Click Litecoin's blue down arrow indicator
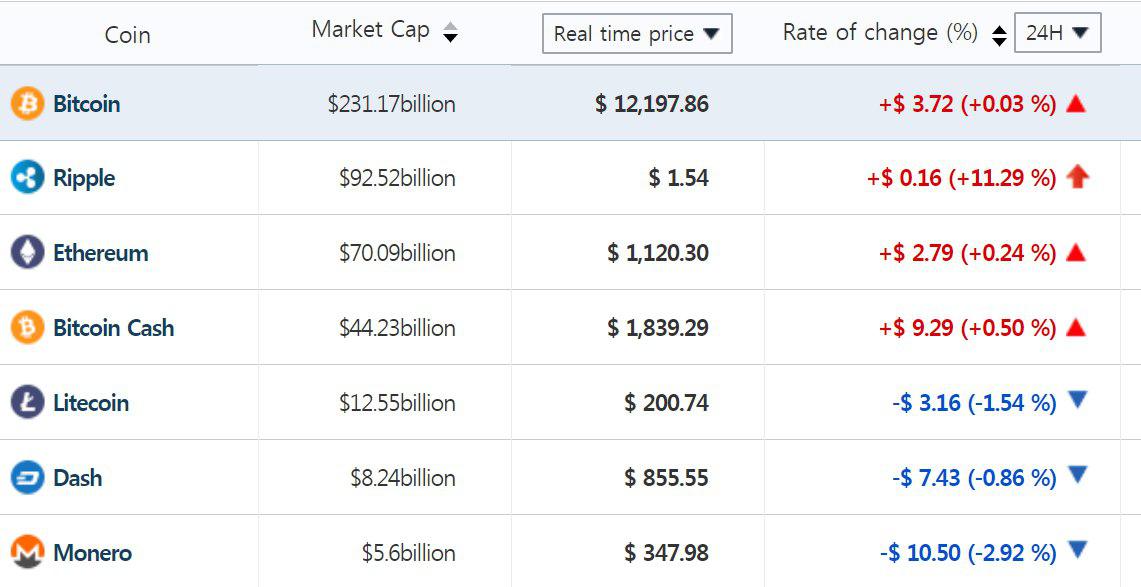 tap(1077, 401)
